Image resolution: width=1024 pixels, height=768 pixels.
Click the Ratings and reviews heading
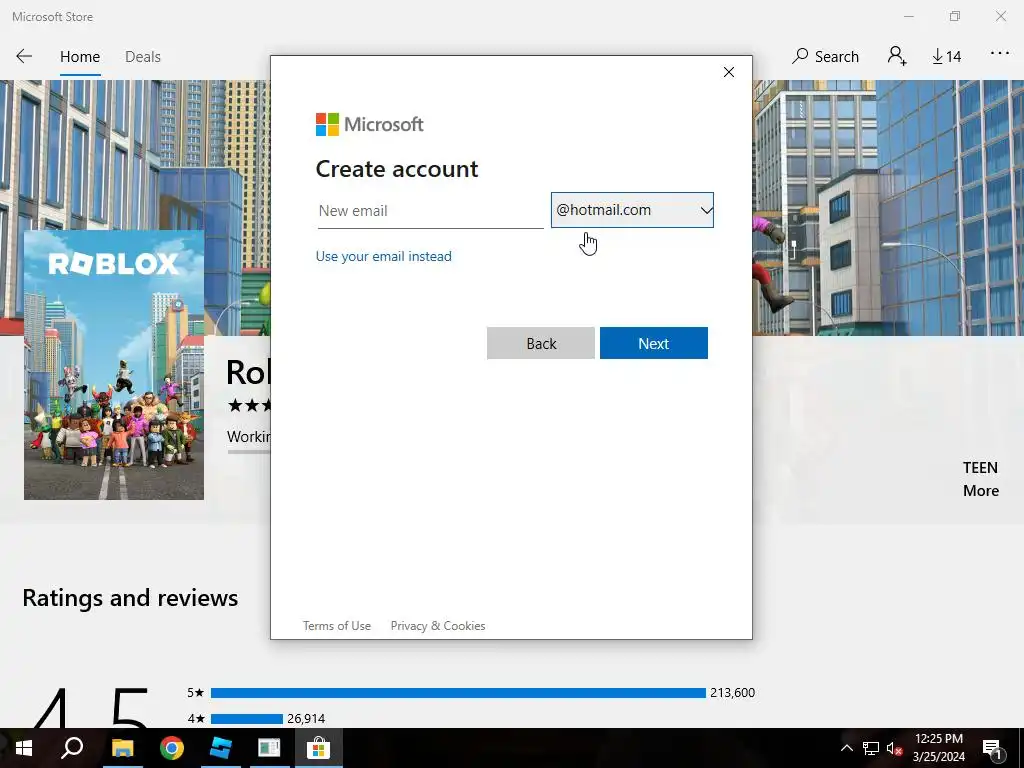(130, 598)
